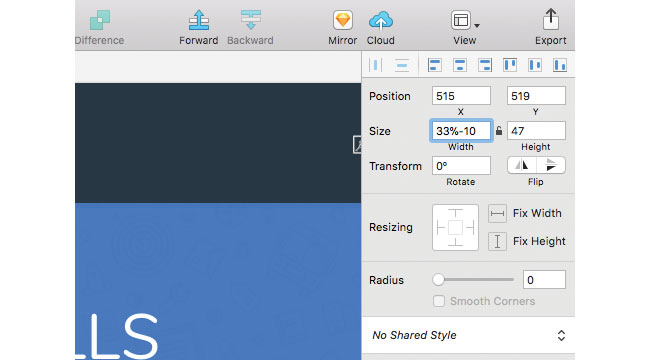The image size is (650, 360).
Task: Align layers to the right edge
Action: pos(485,65)
